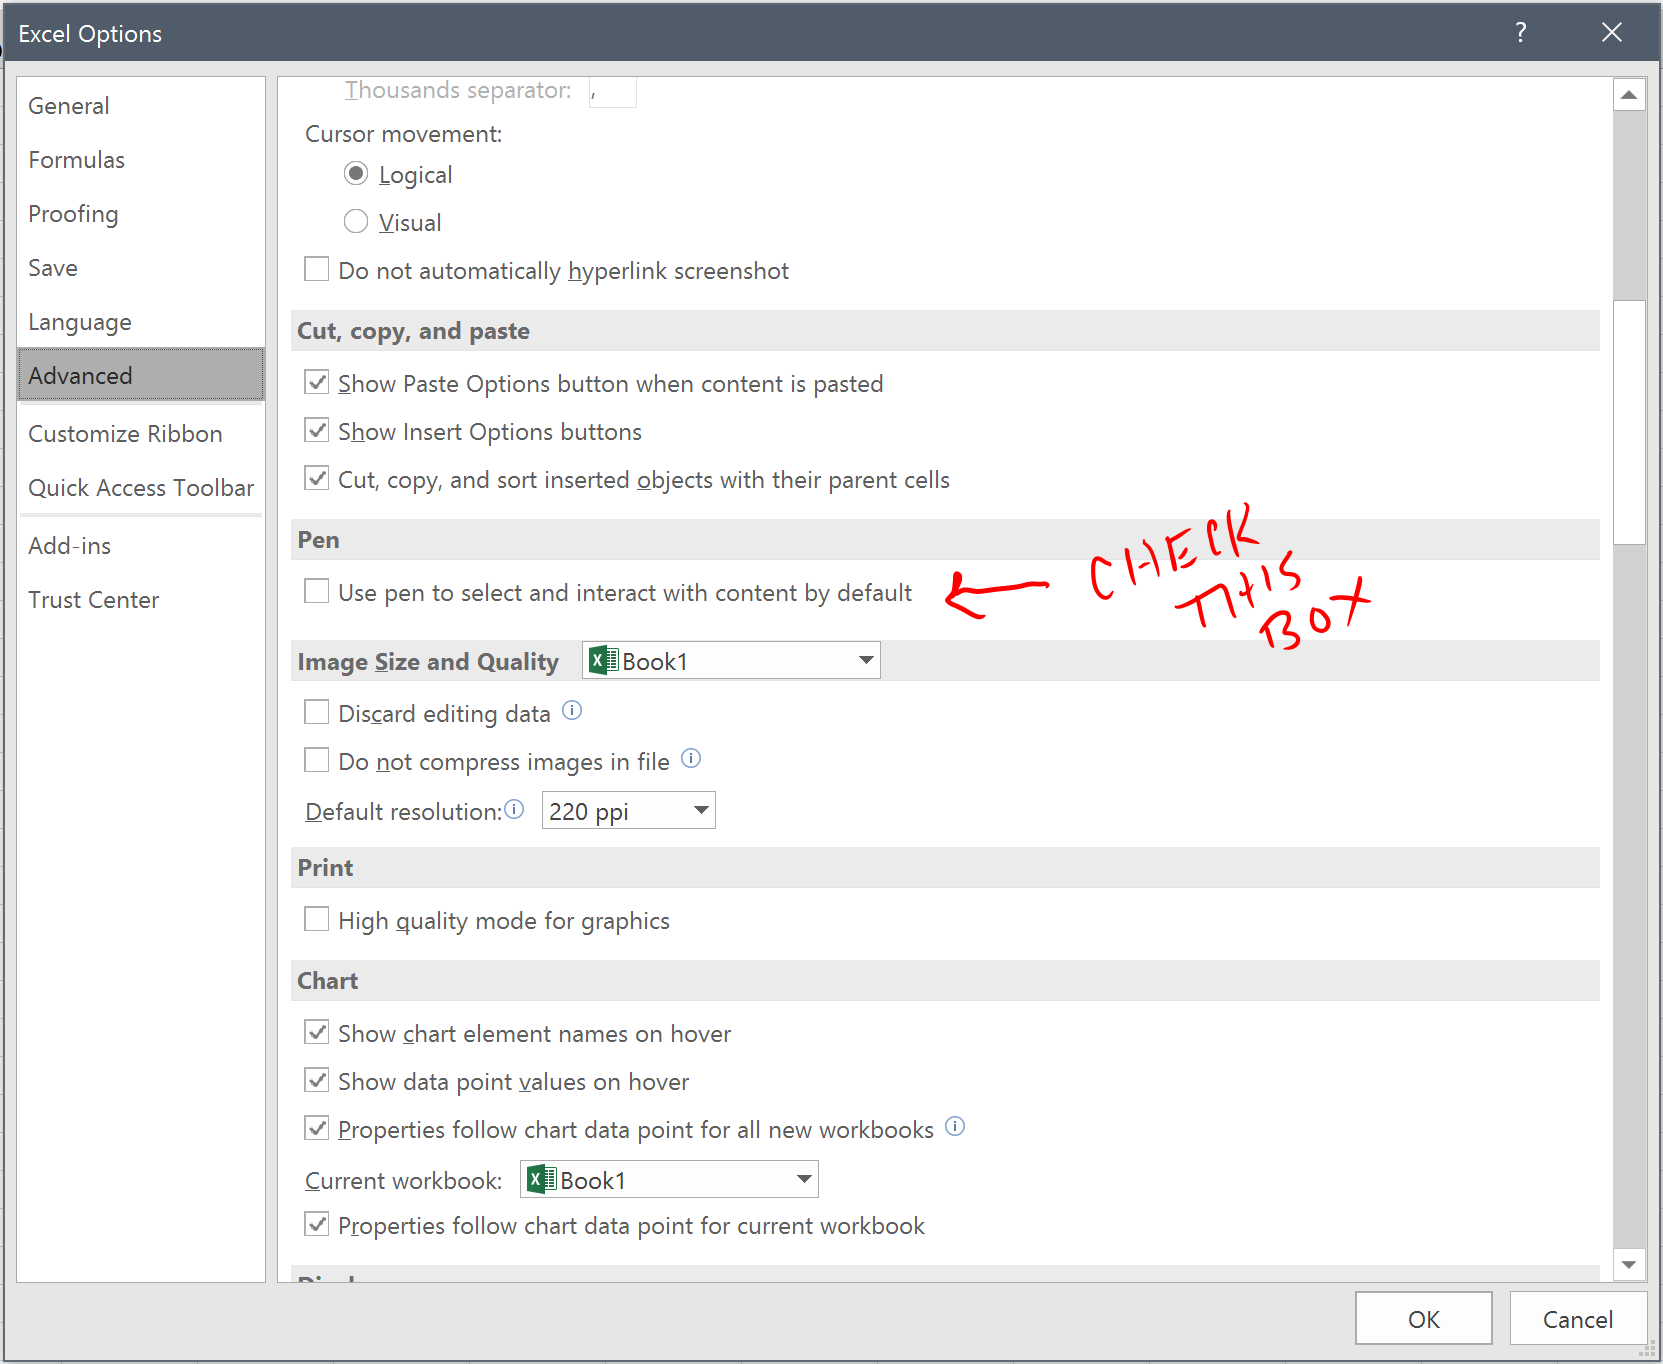Screen dimensions: 1663x1364
Task: Uncheck Properties follow chart data point new workbooks
Action: [x=317, y=1128]
